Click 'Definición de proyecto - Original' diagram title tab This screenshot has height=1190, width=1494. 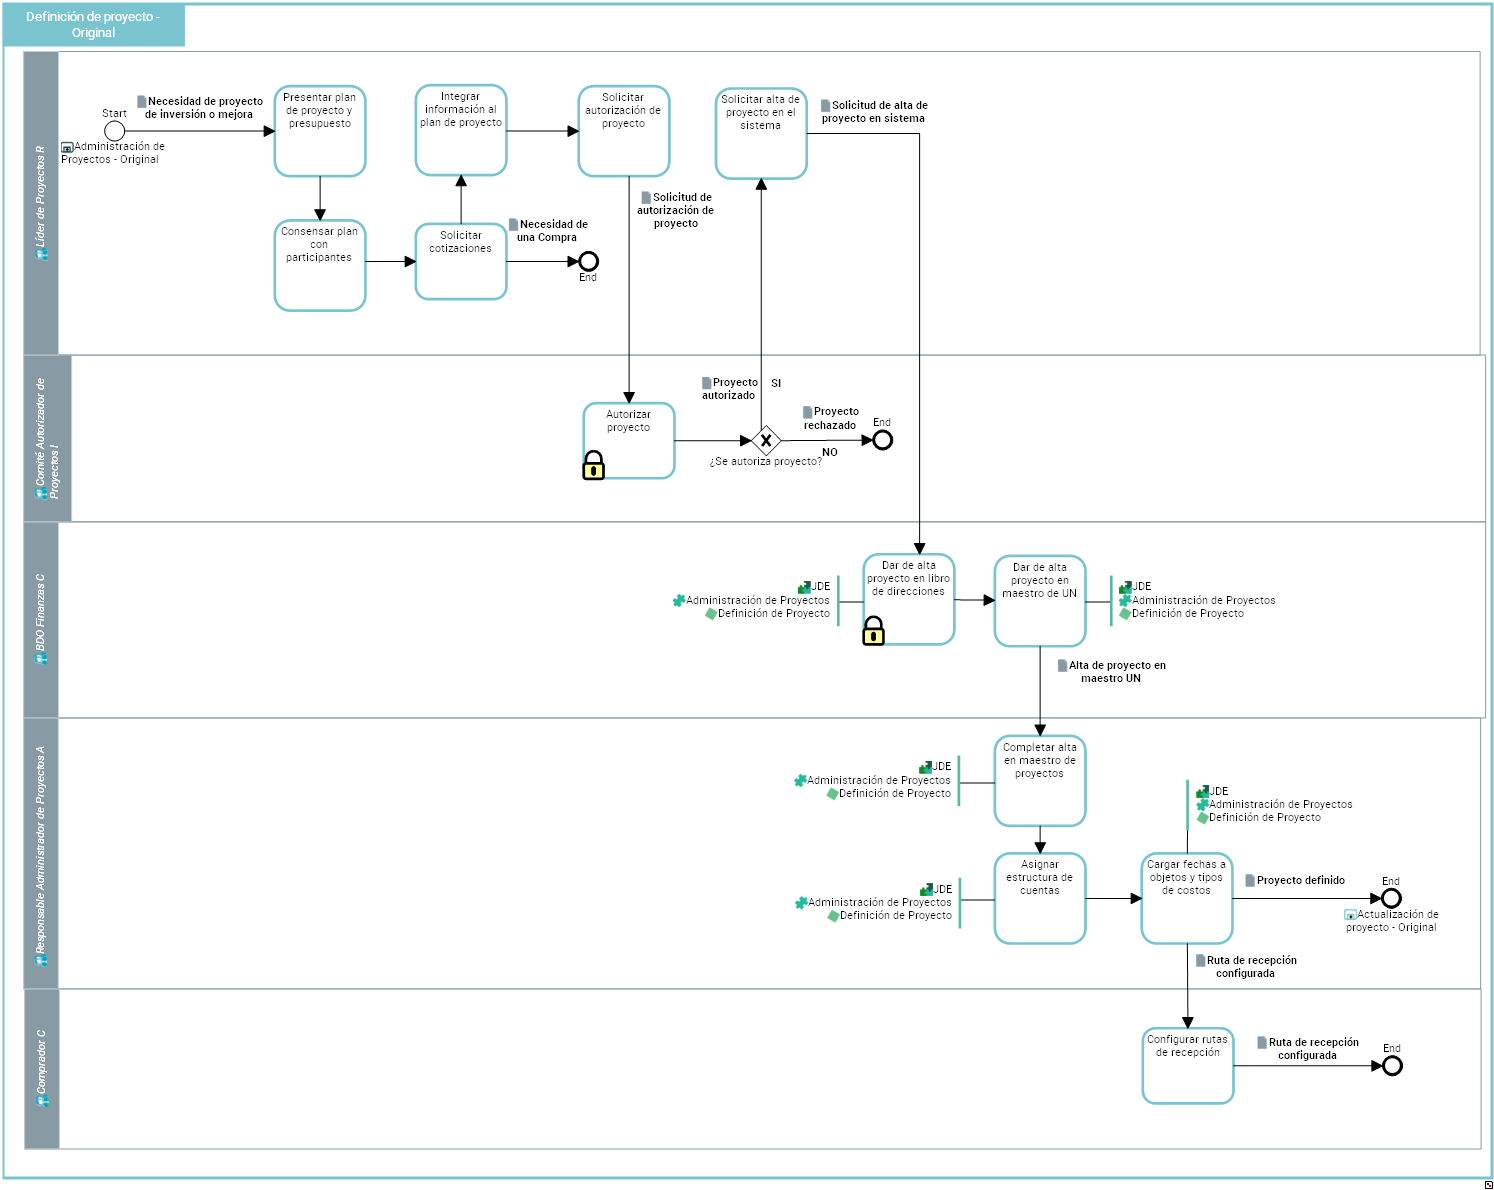(93, 25)
